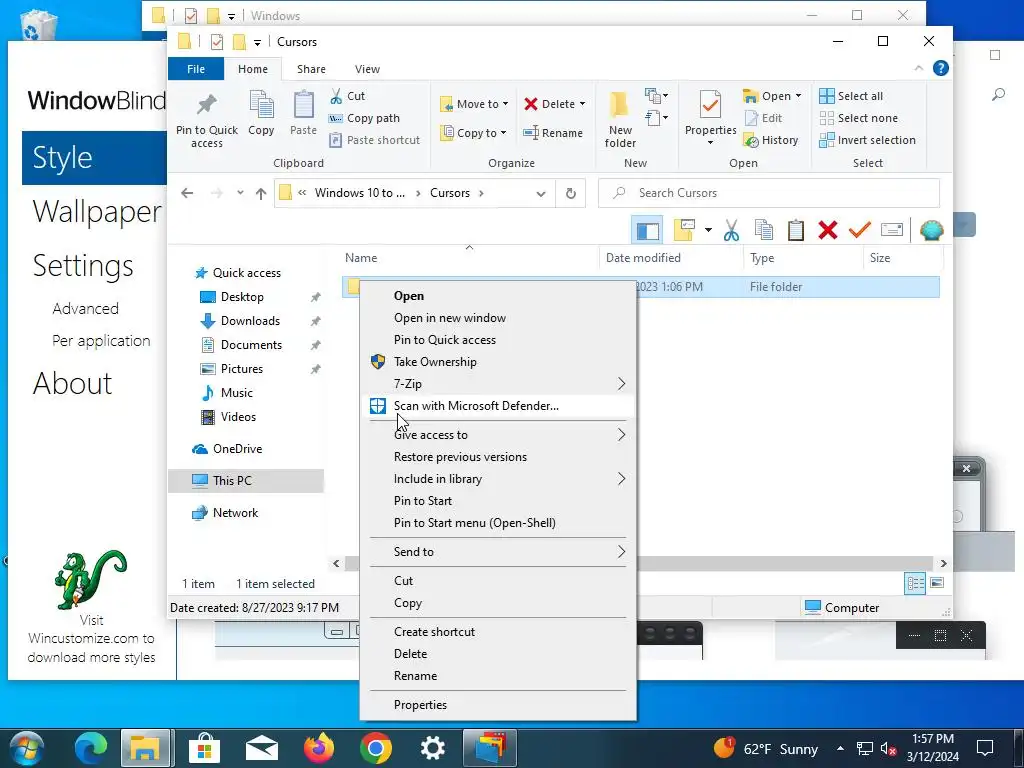Image resolution: width=1024 pixels, height=768 pixels.
Task: Click Pin to Quick access ribbon icon
Action: click(206, 120)
